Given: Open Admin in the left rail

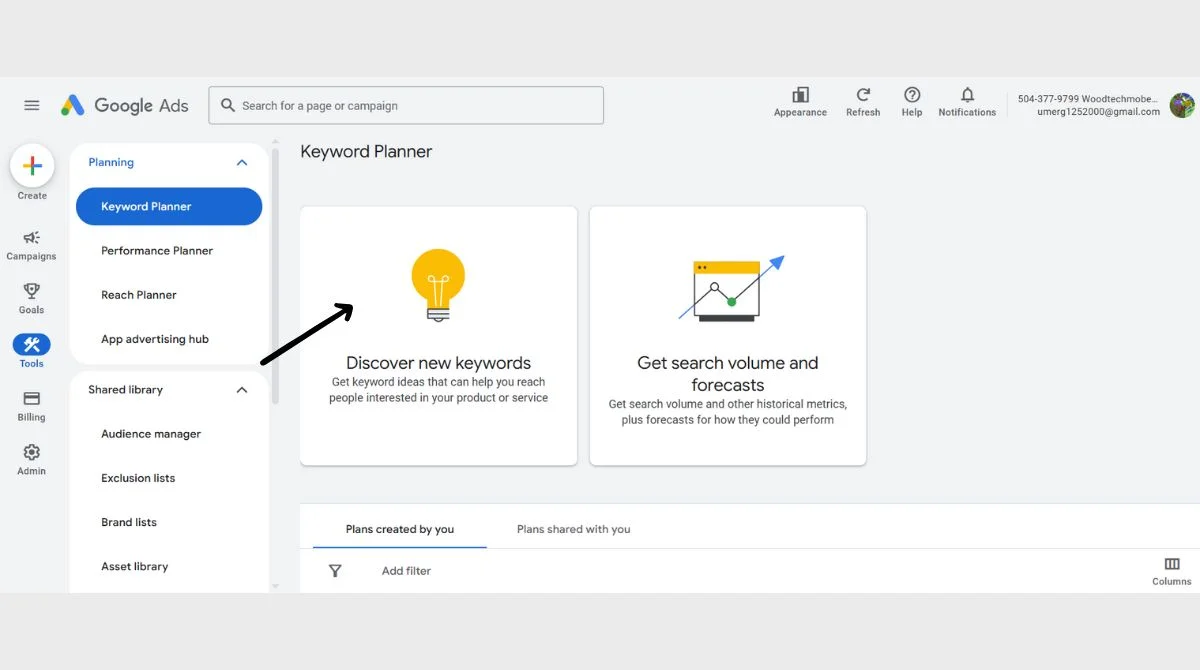Looking at the screenshot, I should (32, 459).
